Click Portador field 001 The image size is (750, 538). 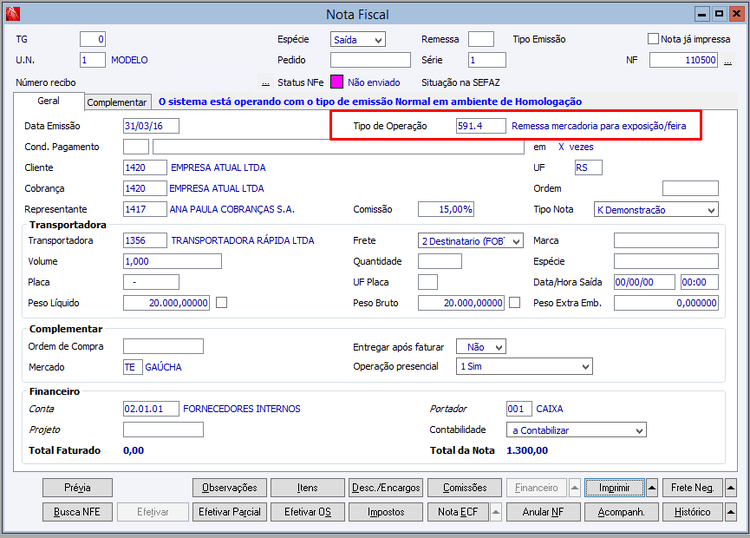click(518, 409)
